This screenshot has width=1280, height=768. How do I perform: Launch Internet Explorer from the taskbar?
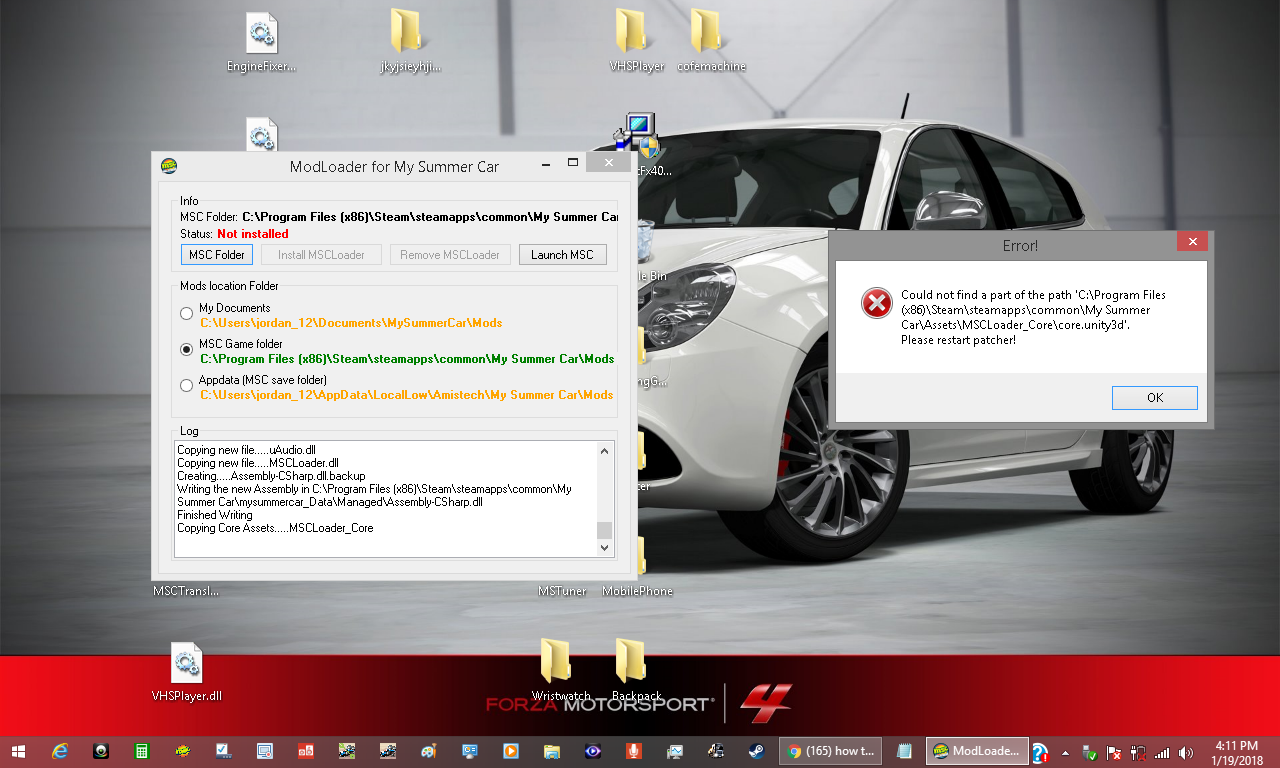click(60, 752)
